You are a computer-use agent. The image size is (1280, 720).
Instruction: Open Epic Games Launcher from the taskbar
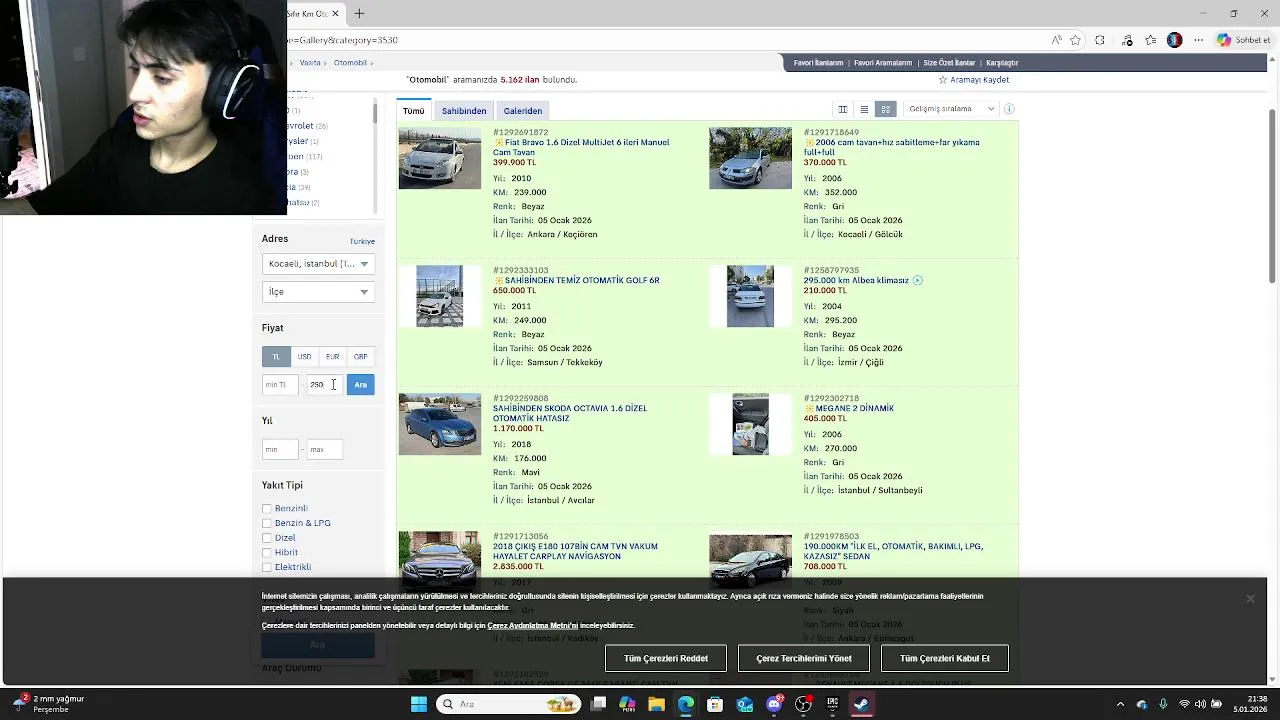(x=832, y=704)
